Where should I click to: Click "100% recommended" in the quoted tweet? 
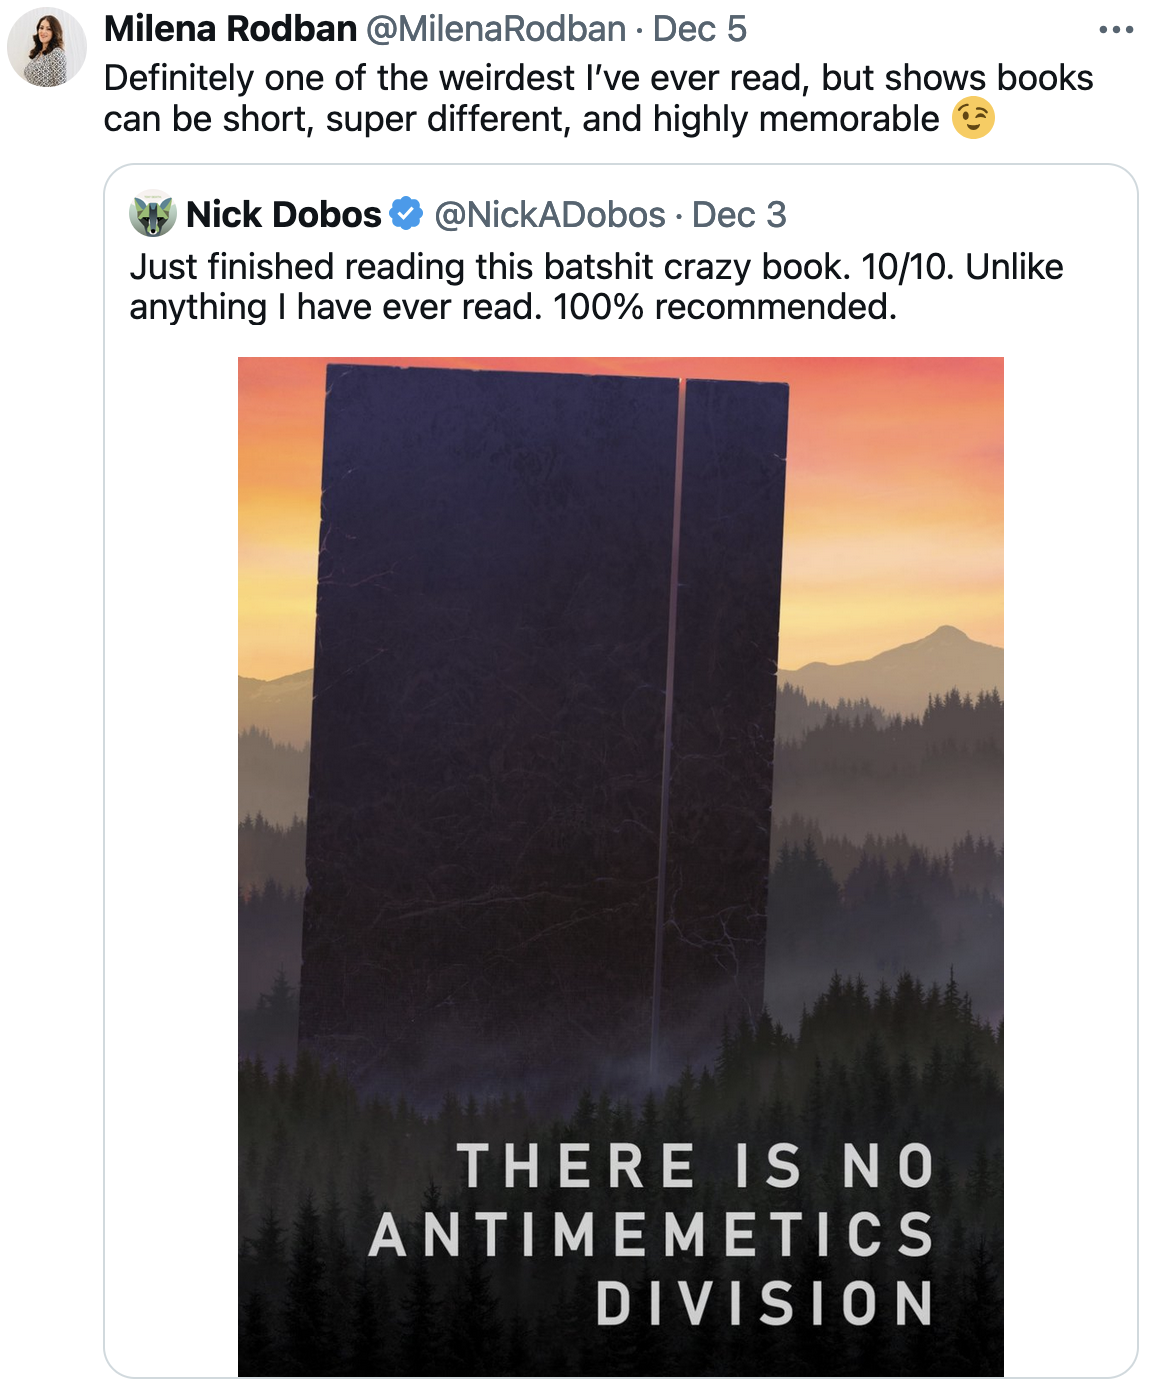[725, 307]
